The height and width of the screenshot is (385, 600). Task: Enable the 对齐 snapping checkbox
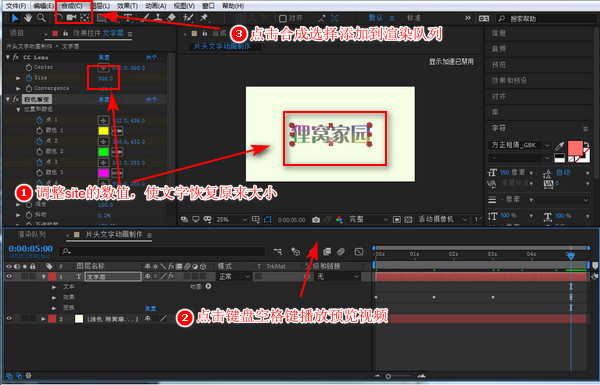click(x=283, y=18)
